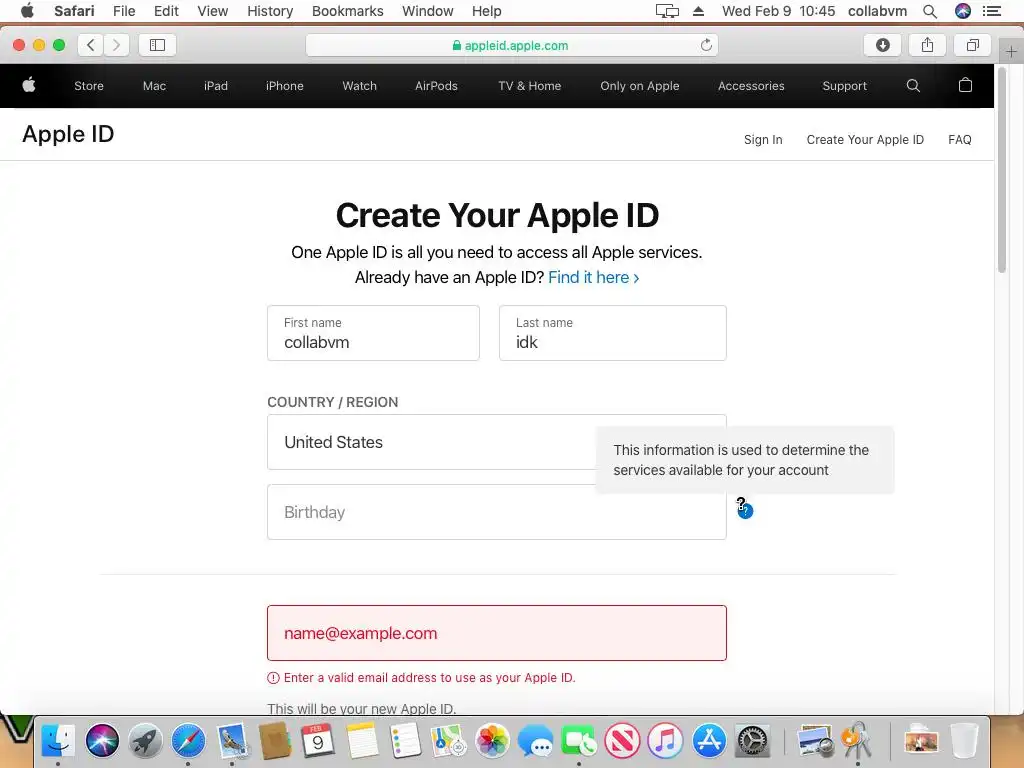
Task: Activate Siri from the menu bar
Action: [963, 11]
